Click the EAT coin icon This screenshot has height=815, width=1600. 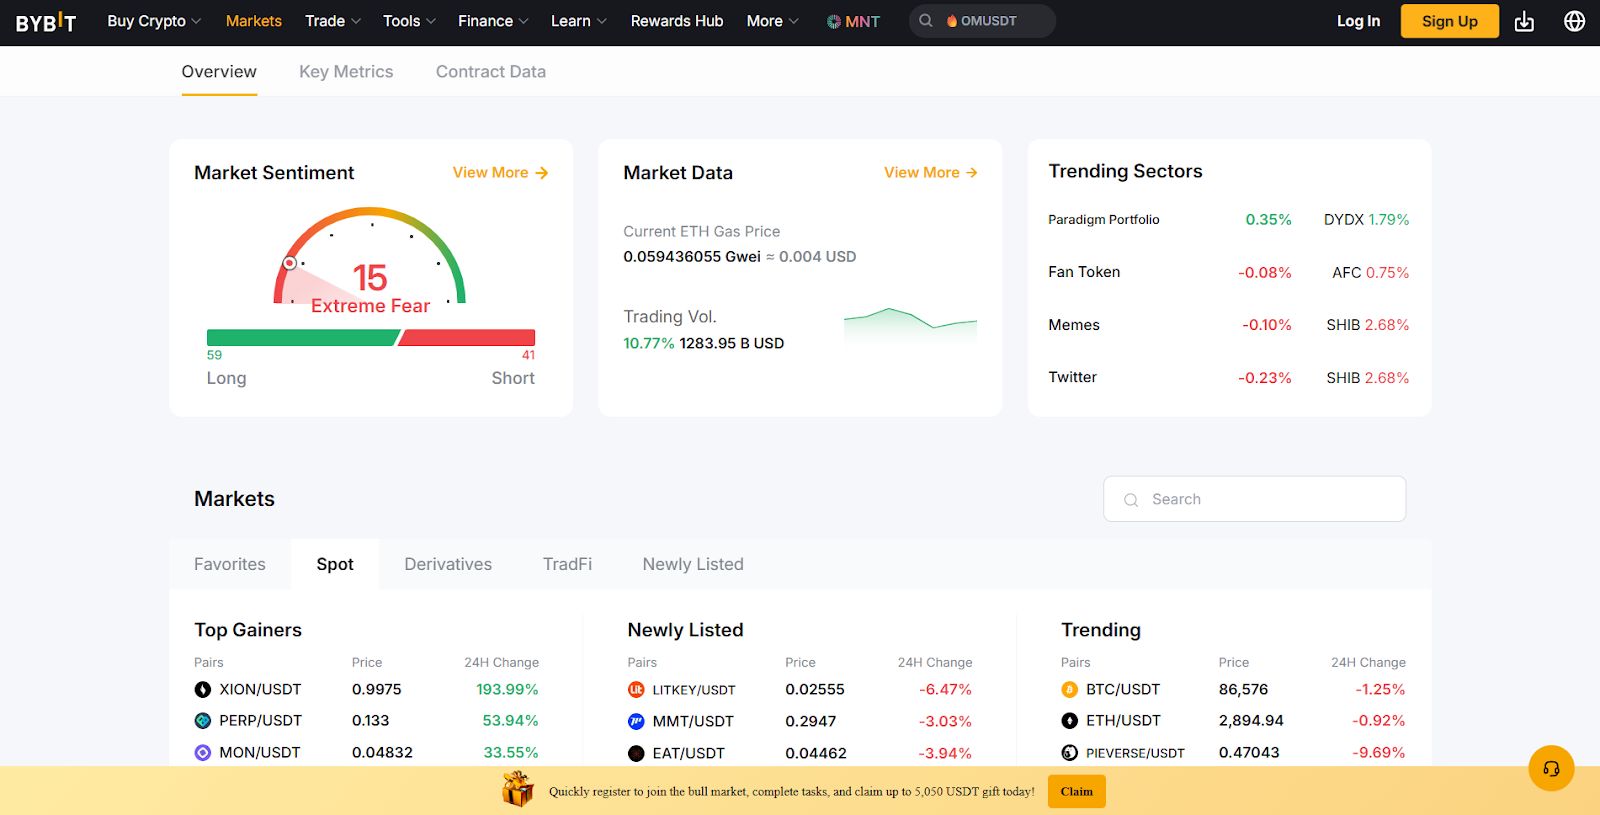pos(636,753)
